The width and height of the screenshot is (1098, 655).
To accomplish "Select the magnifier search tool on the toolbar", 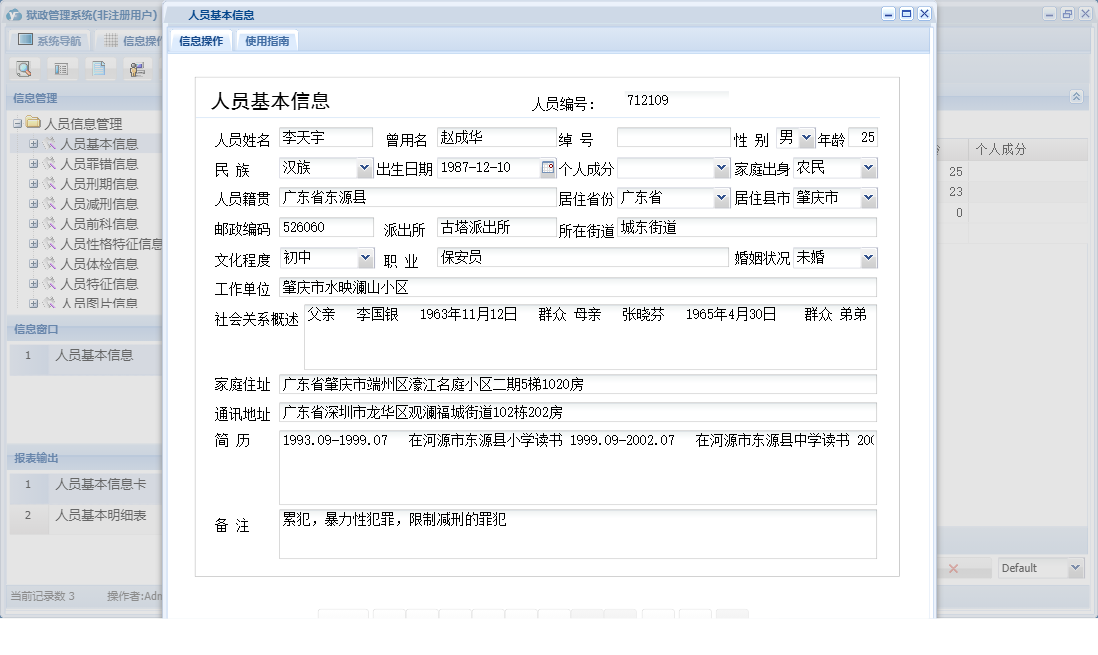I will click(22, 68).
